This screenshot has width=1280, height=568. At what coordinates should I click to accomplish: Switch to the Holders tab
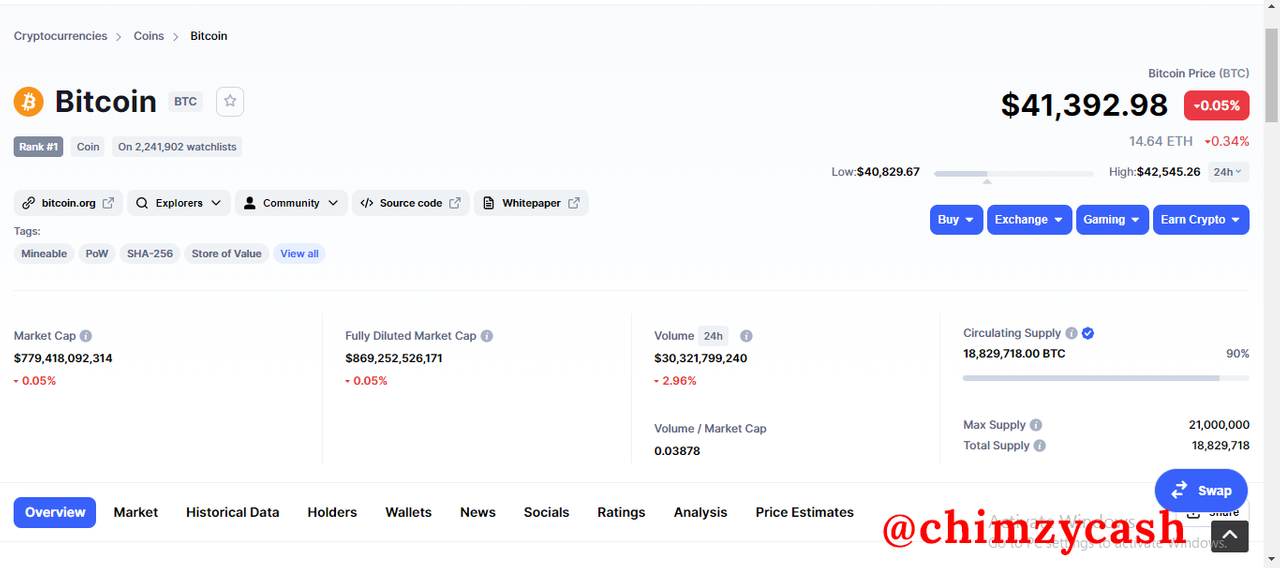point(332,513)
